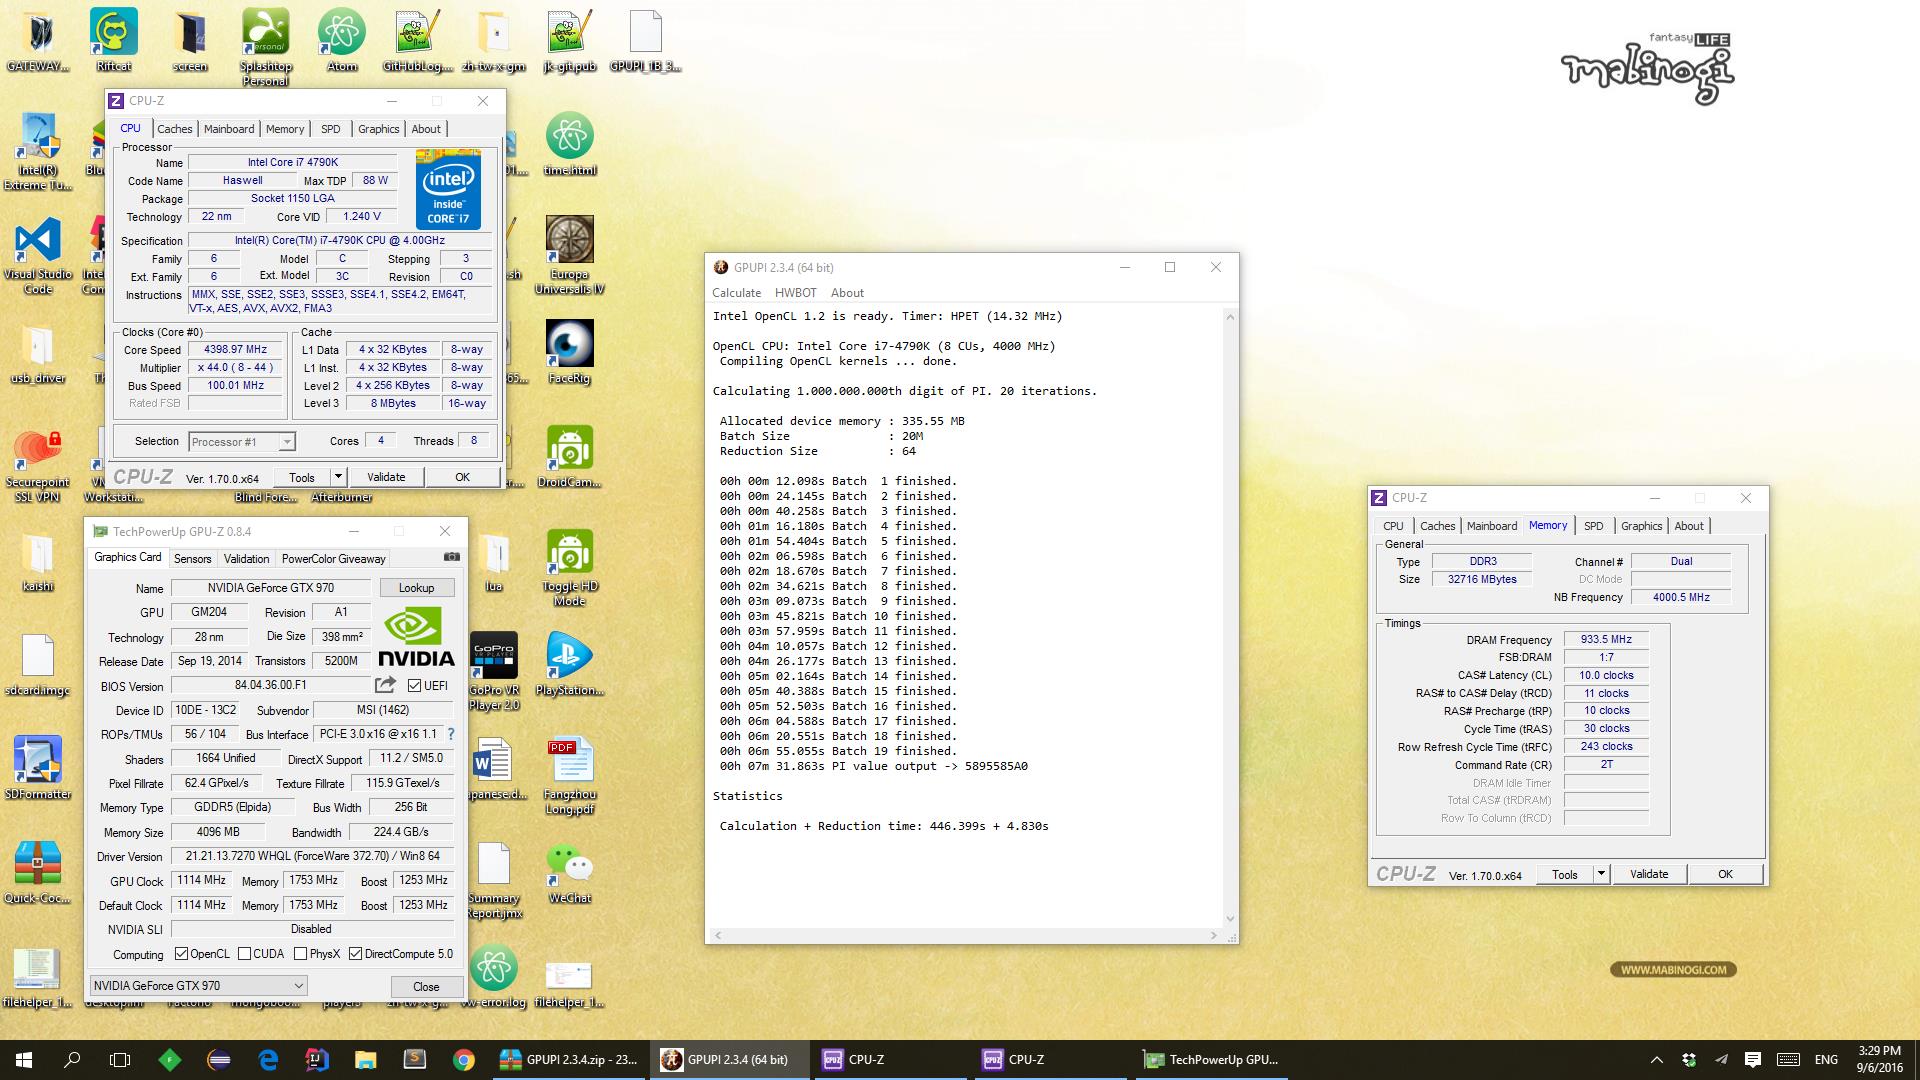Open Graphics tab in CPU-Z Memory window
Screen dimensions: 1920x1080
tap(1641, 526)
